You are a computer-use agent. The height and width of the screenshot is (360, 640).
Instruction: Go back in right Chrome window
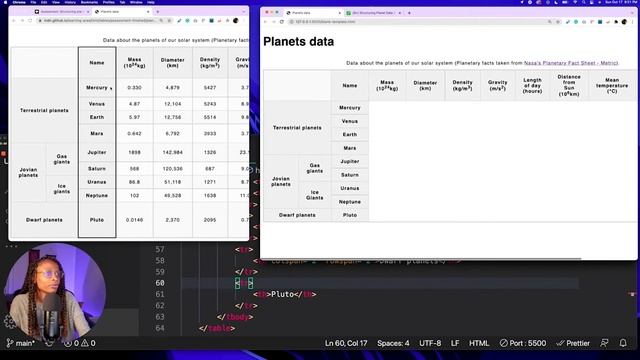pyautogui.click(x=266, y=22)
